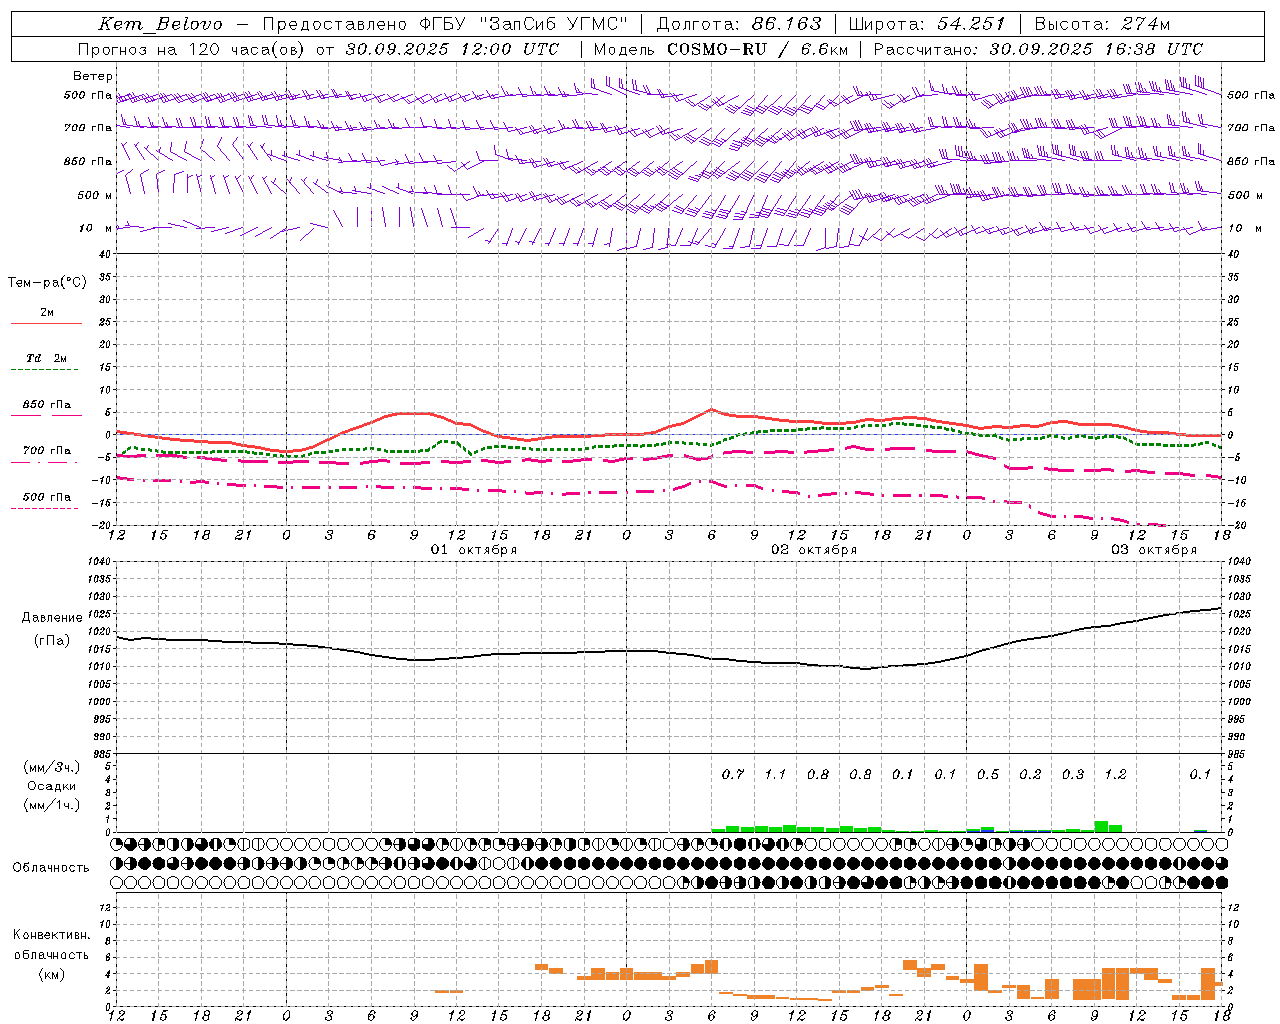Viewport: 1280px width, 1024px height.
Task: Click the station name Kem_Belovo
Action: point(161,24)
